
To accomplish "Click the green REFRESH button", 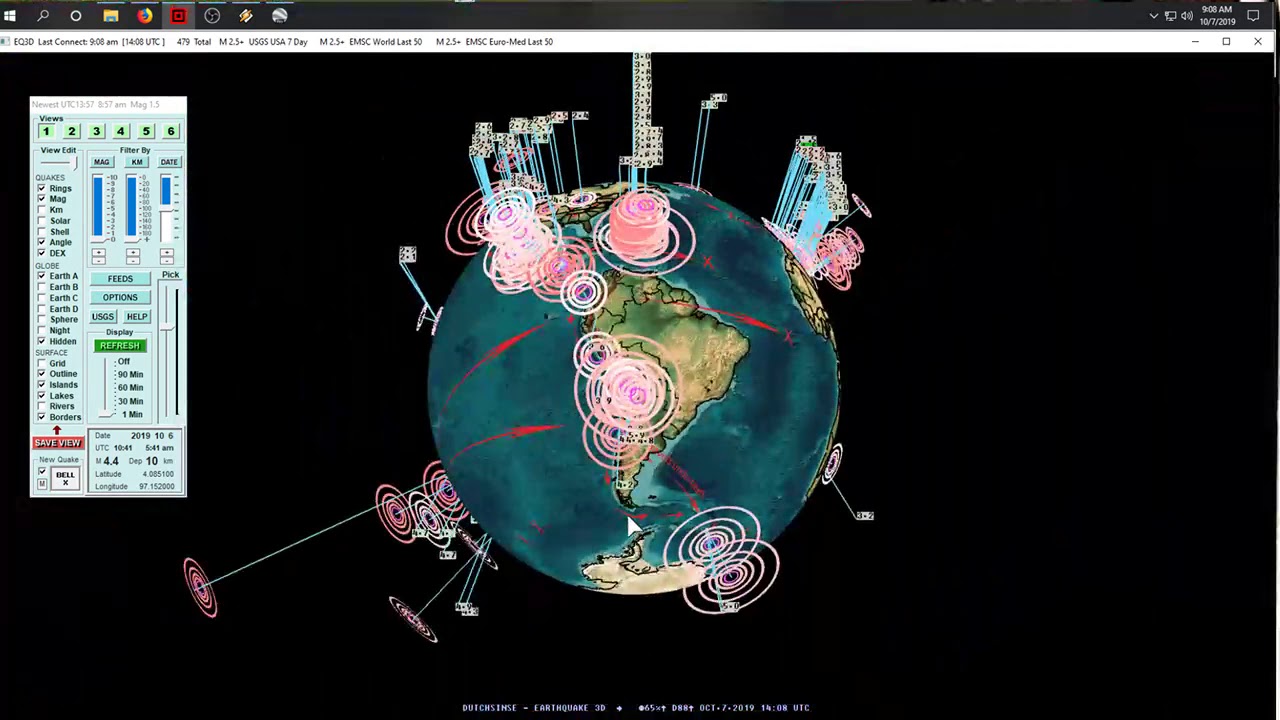I will click(x=120, y=346).
